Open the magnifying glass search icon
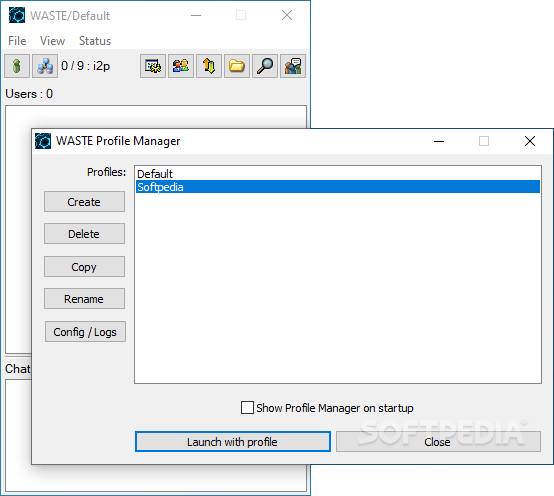This screenshot has height=496, width=554. [265, 66]
